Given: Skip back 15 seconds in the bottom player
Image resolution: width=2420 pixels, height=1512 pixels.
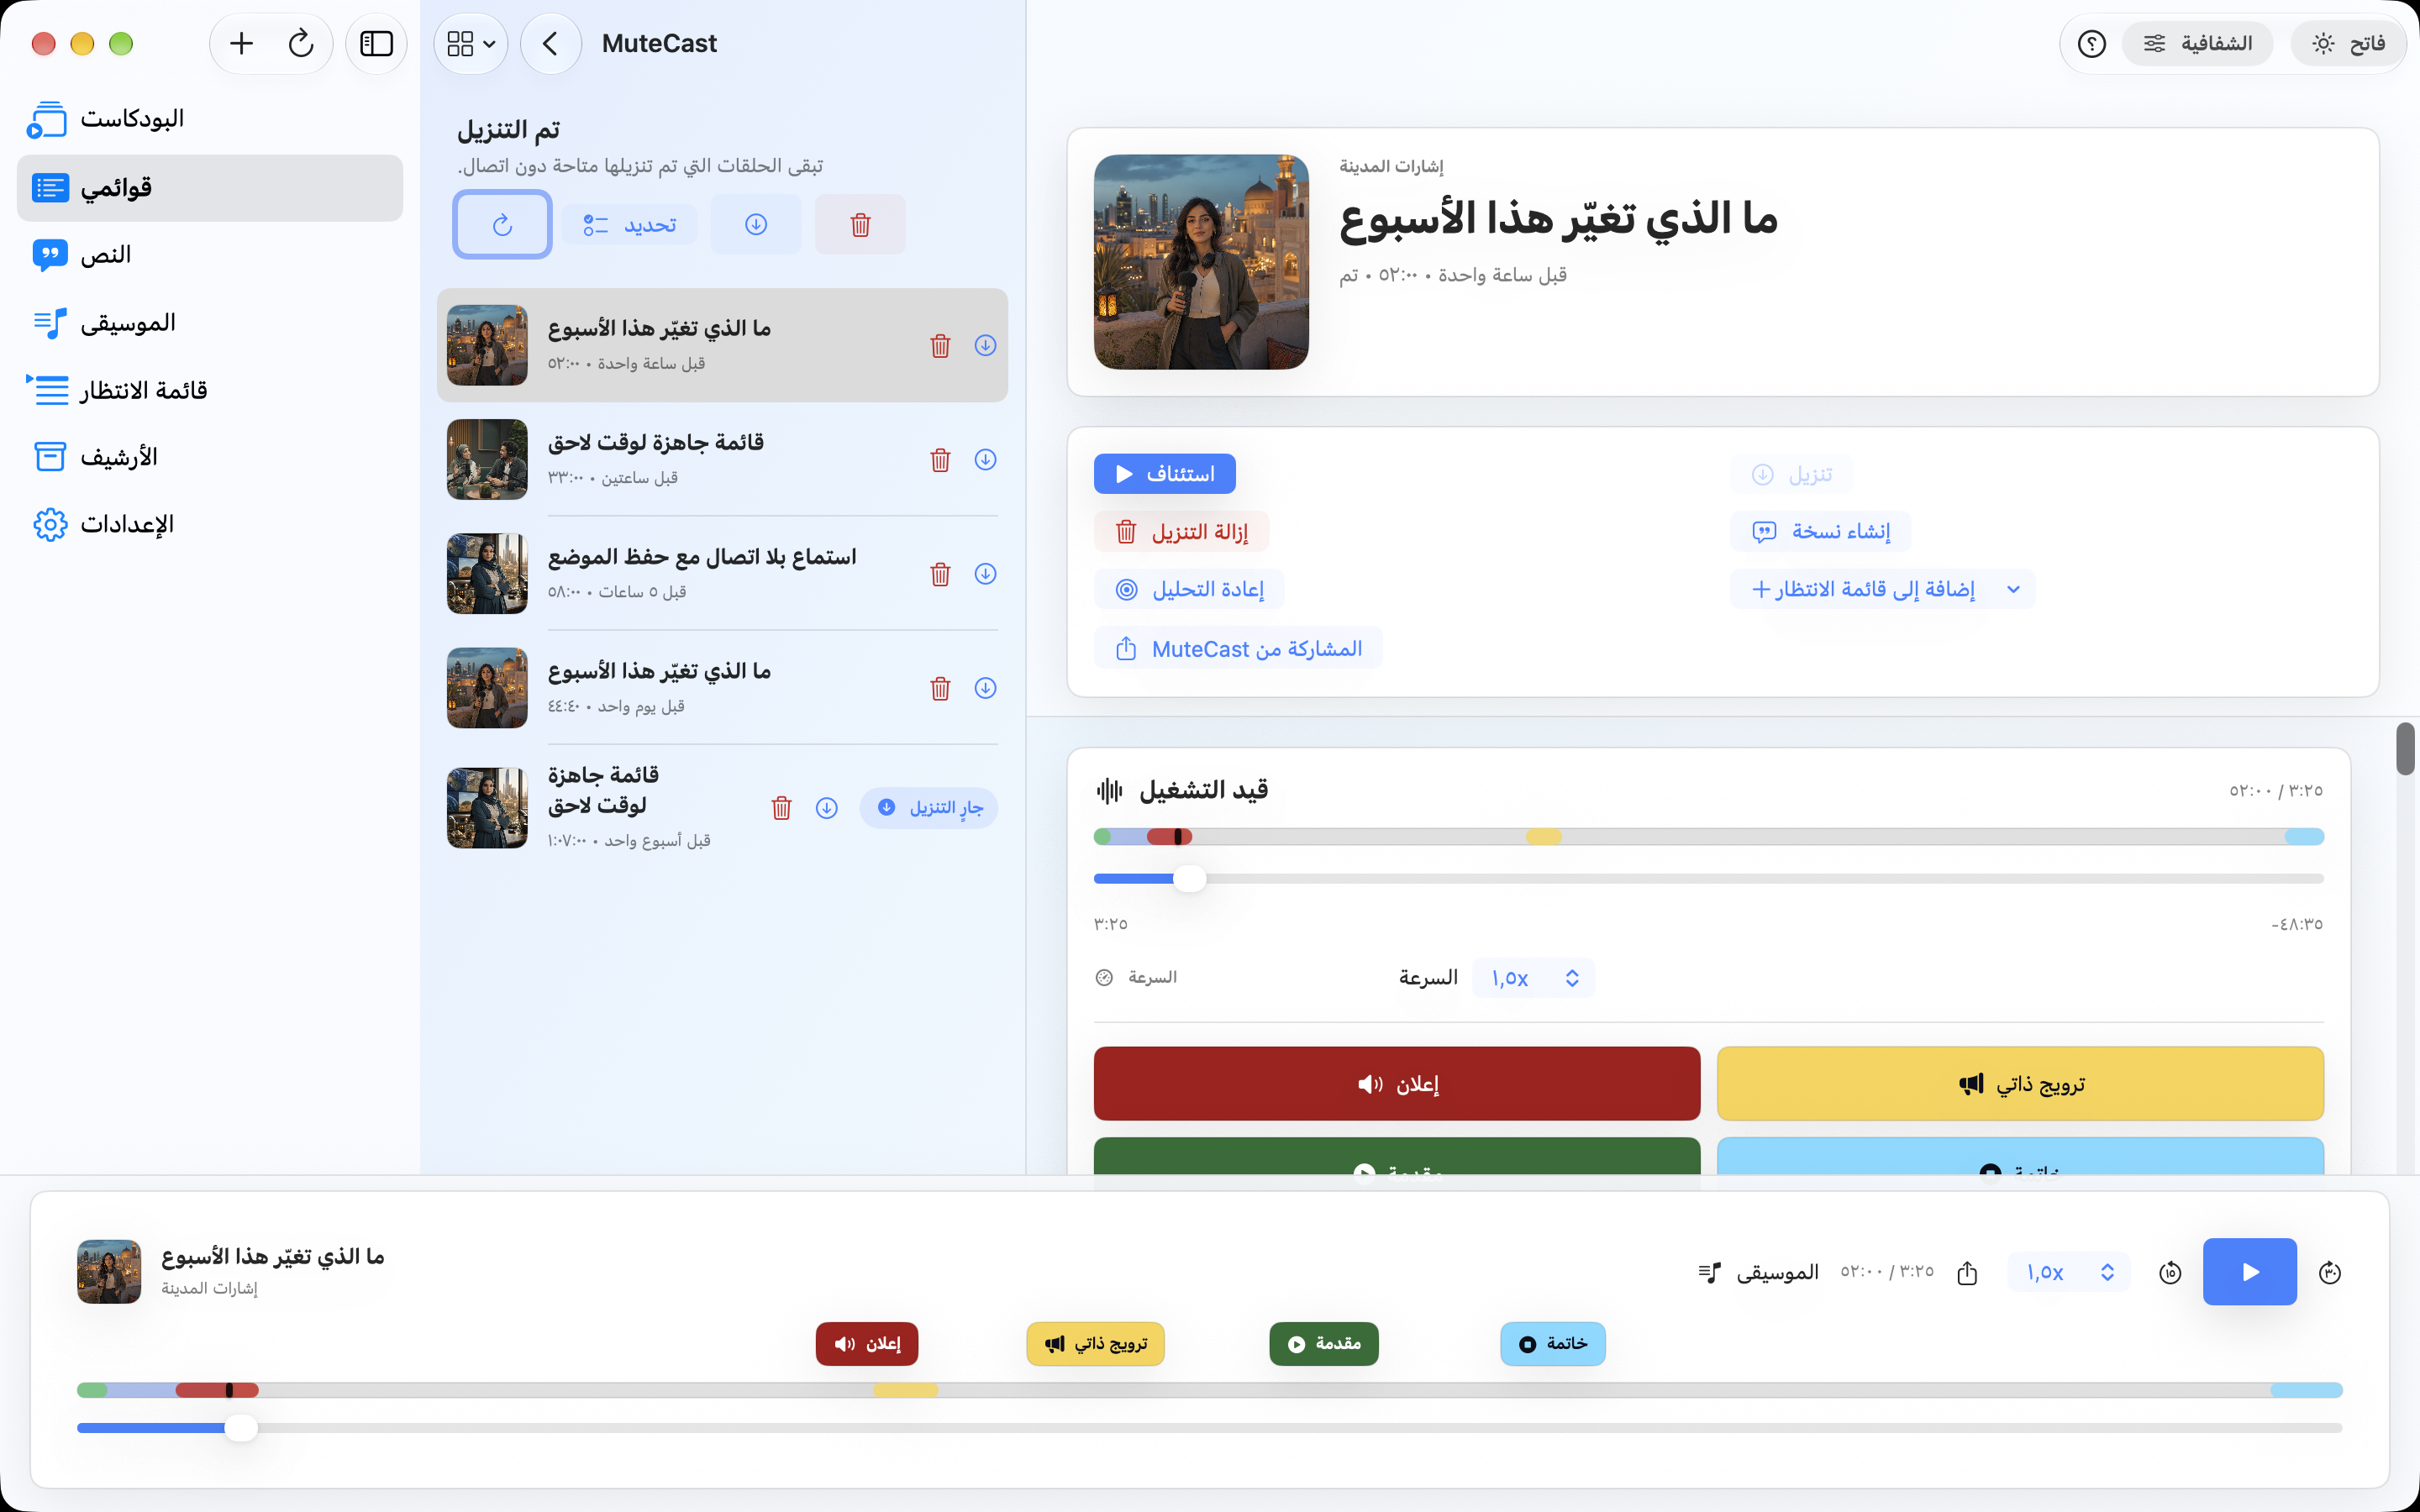Looking at the screenshot, I should pyautogui.click(x=2170, y=1272).
